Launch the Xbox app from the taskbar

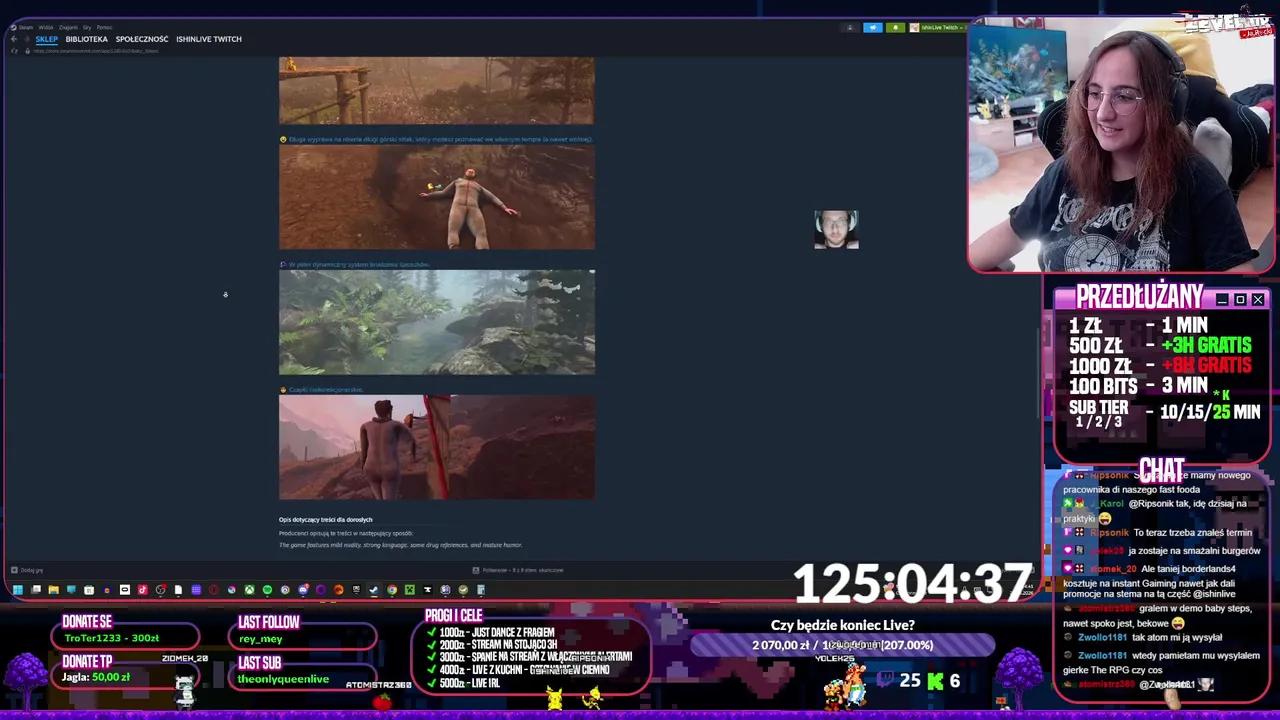[x=250, y=590]
